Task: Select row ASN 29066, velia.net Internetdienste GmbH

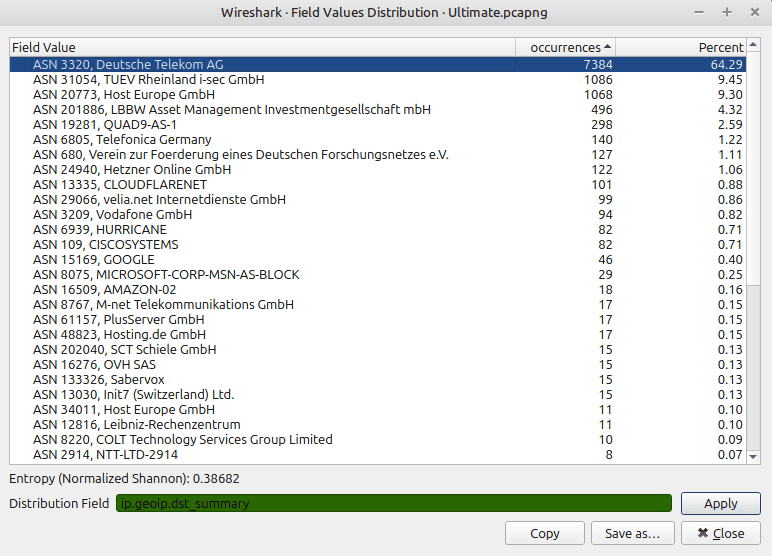Action: click(x=378, y=199)
